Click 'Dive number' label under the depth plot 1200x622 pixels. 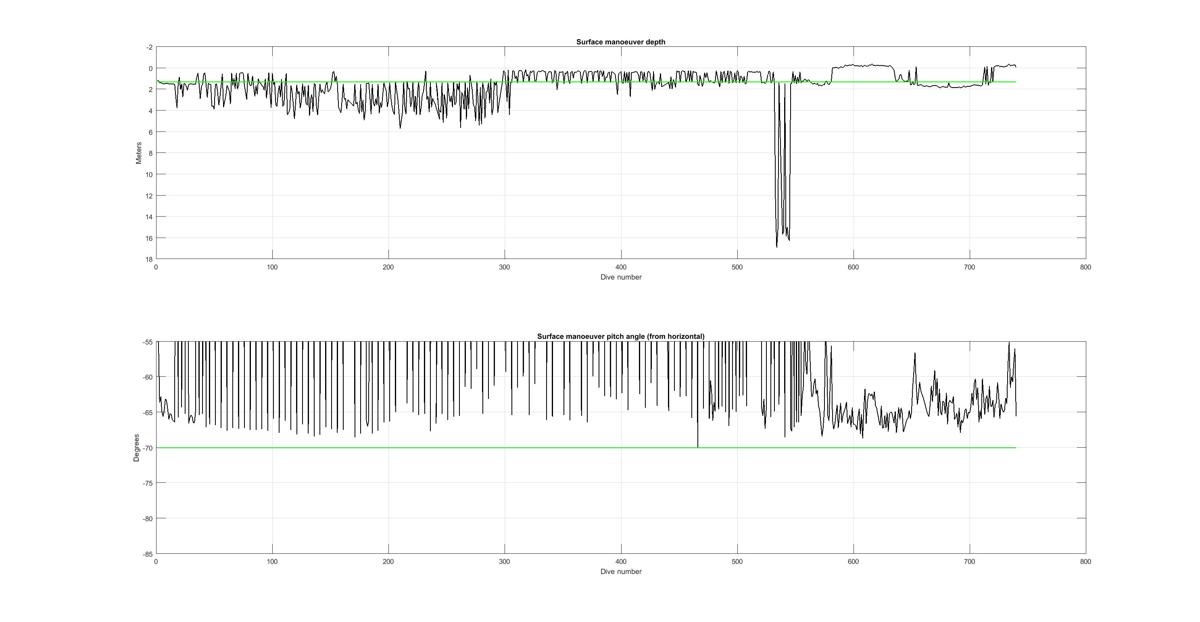pos(621,277)
